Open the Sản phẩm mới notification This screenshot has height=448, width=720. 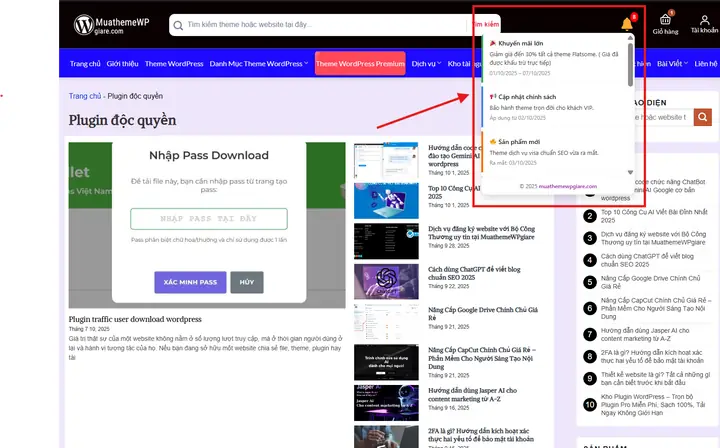point(555,152)
